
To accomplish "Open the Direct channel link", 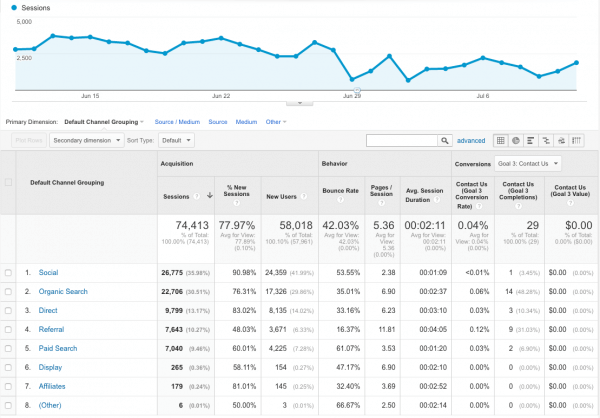I will [48, 310].
